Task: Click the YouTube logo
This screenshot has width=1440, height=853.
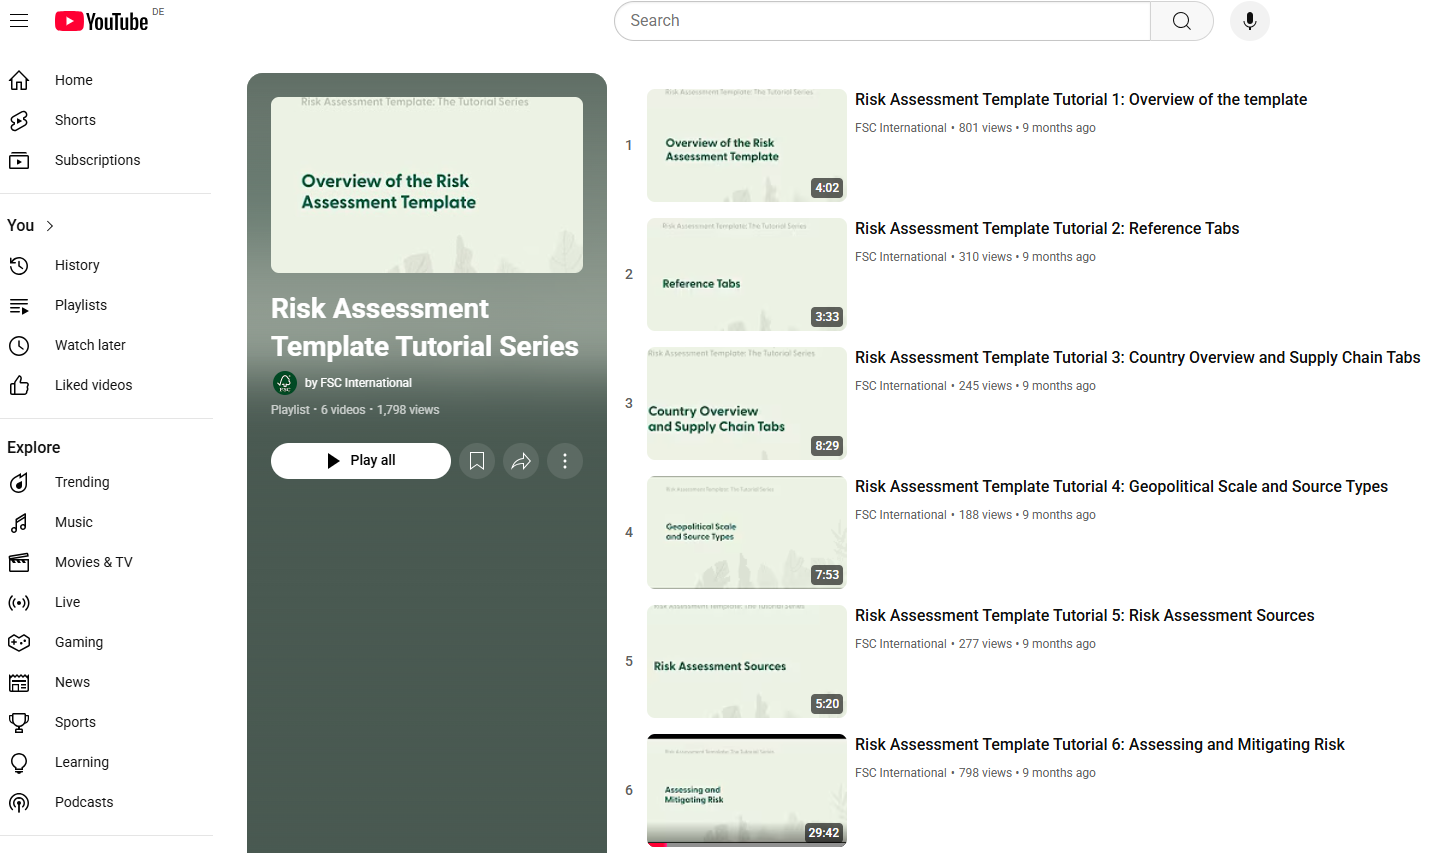Action: 102,21
